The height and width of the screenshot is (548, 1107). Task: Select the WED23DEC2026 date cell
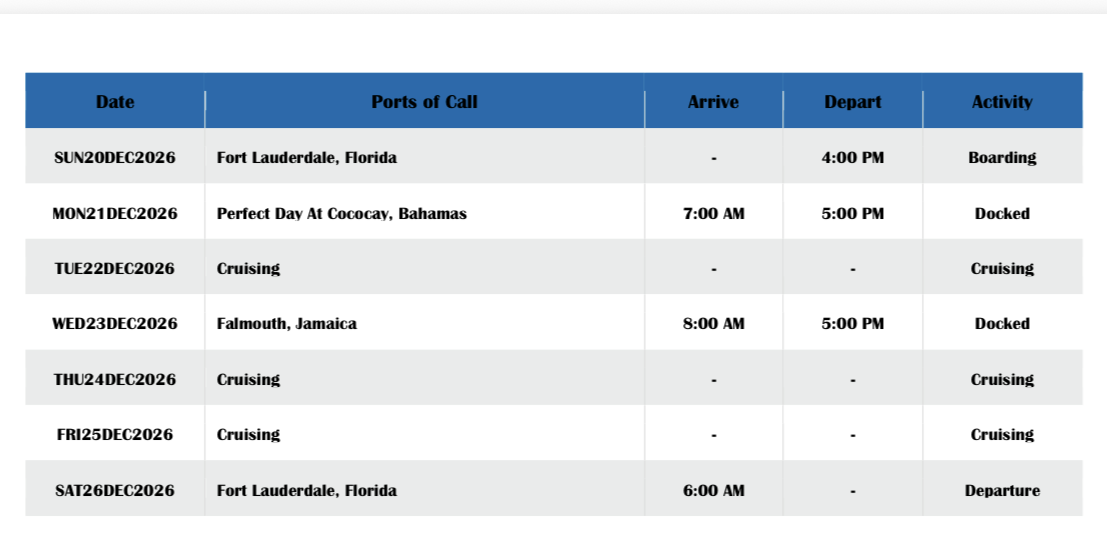point(115,324)
